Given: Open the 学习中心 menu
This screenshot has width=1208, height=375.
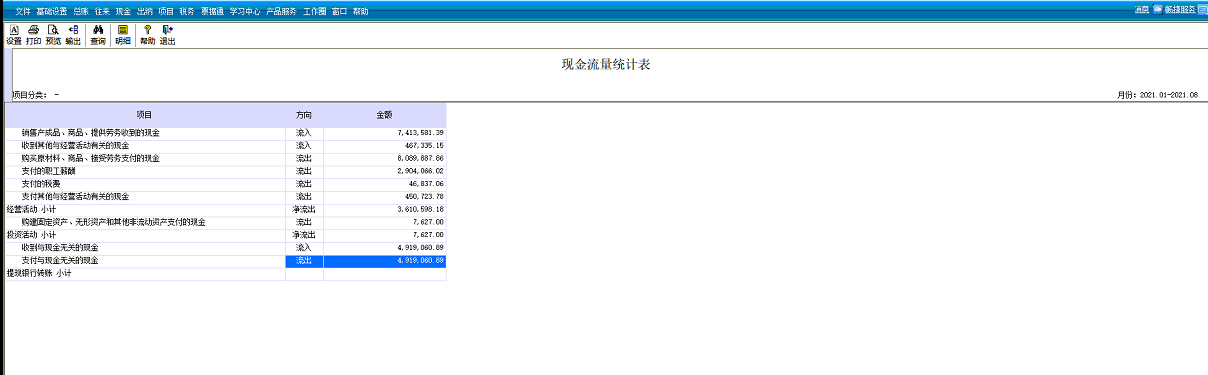Looking at the screenshot, I should (244, 11).
